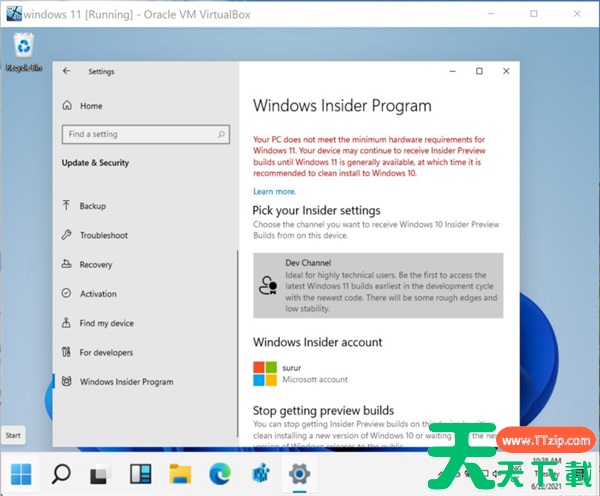Image resolution: width=600 pixels, height=496 pixels.
Task: Click the Update & Security heading
Action: point(95,163)
